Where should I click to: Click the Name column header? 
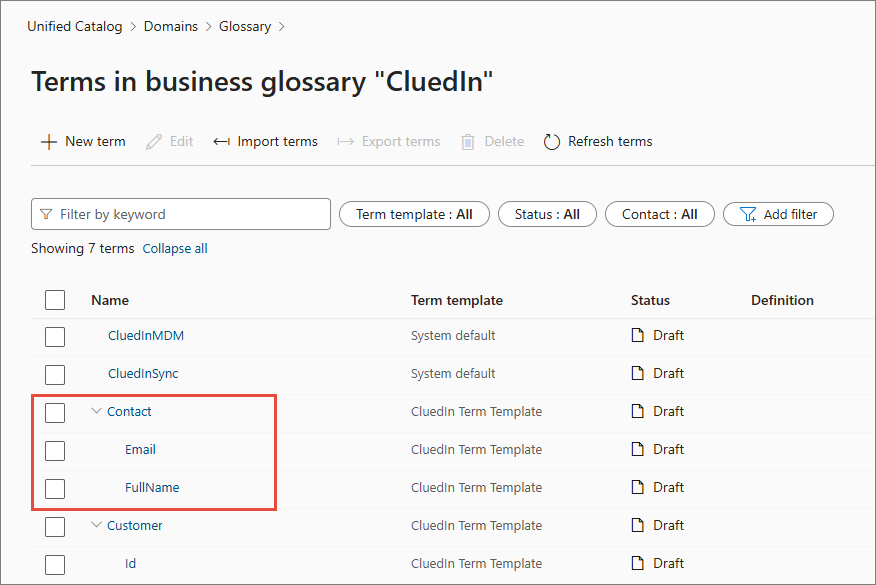[110, 300]
